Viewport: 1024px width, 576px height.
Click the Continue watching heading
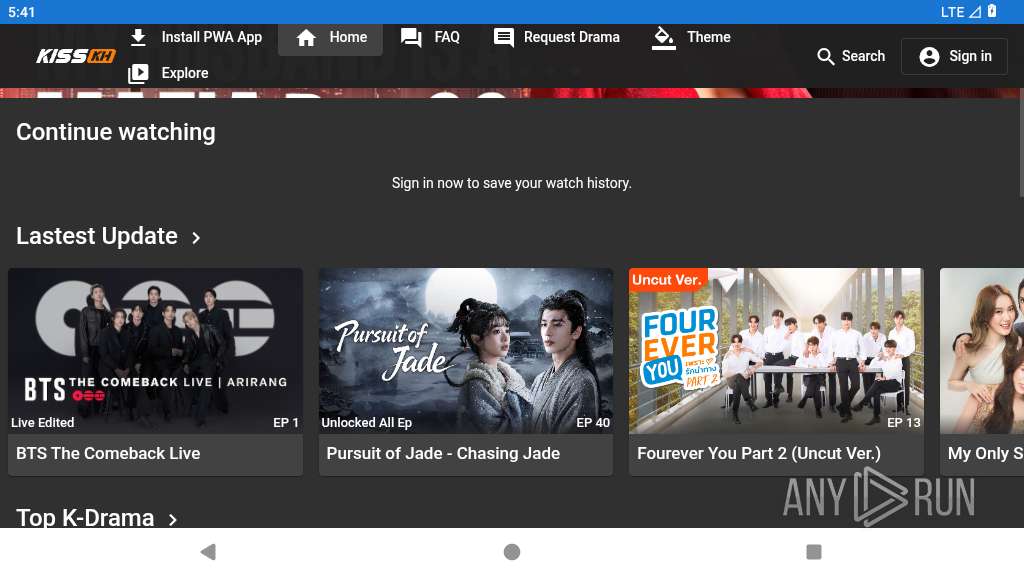pos(116,132)
